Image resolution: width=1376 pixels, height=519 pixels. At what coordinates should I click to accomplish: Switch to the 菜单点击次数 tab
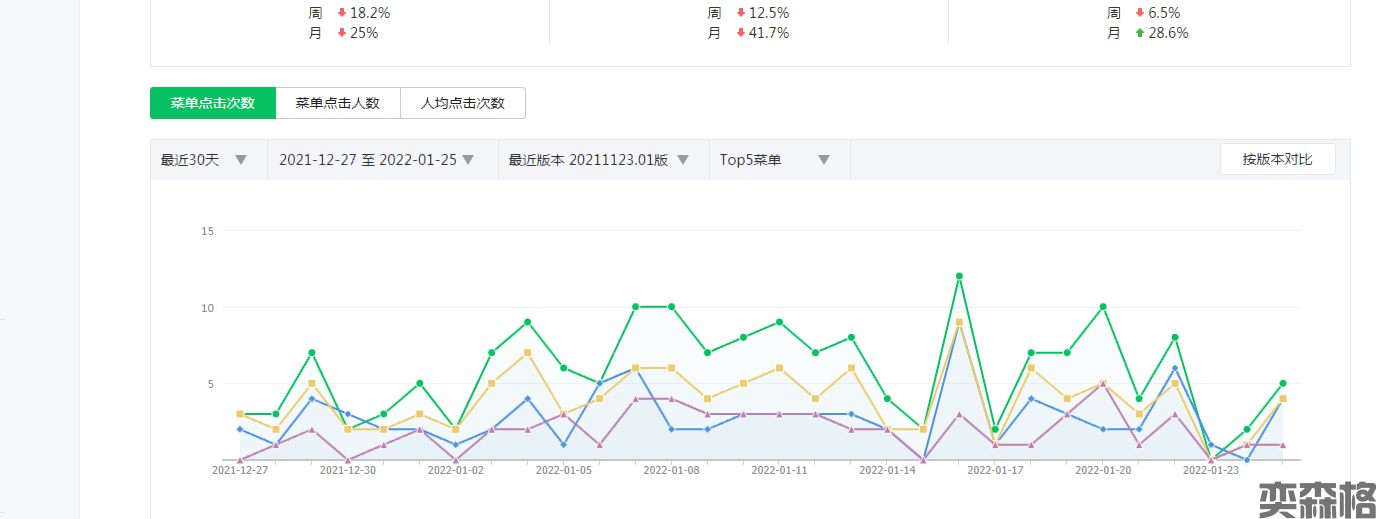click(212, 103)
